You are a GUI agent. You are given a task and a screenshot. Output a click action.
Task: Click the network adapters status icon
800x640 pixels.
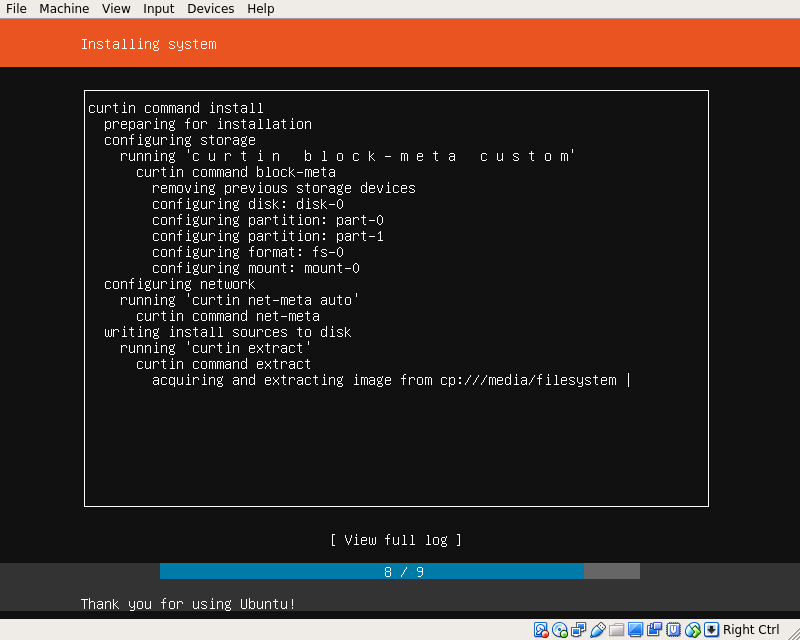[x=579, y=630]
